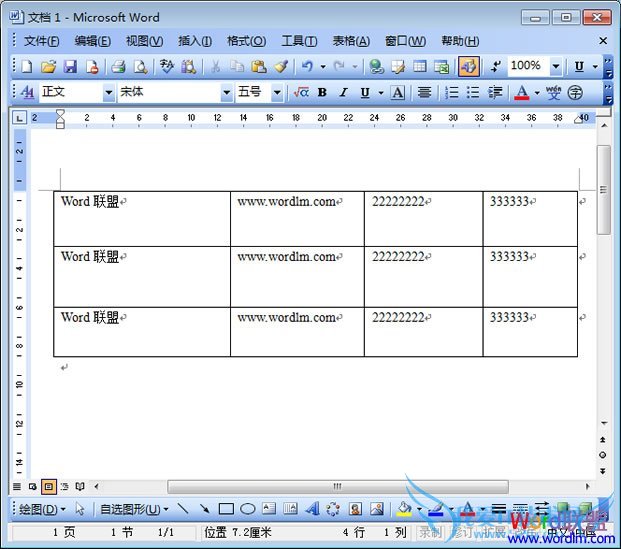Toggle underline on Formatting toolbar
Viewport: 621px width, 549px height.
click(x=365, y=92)
